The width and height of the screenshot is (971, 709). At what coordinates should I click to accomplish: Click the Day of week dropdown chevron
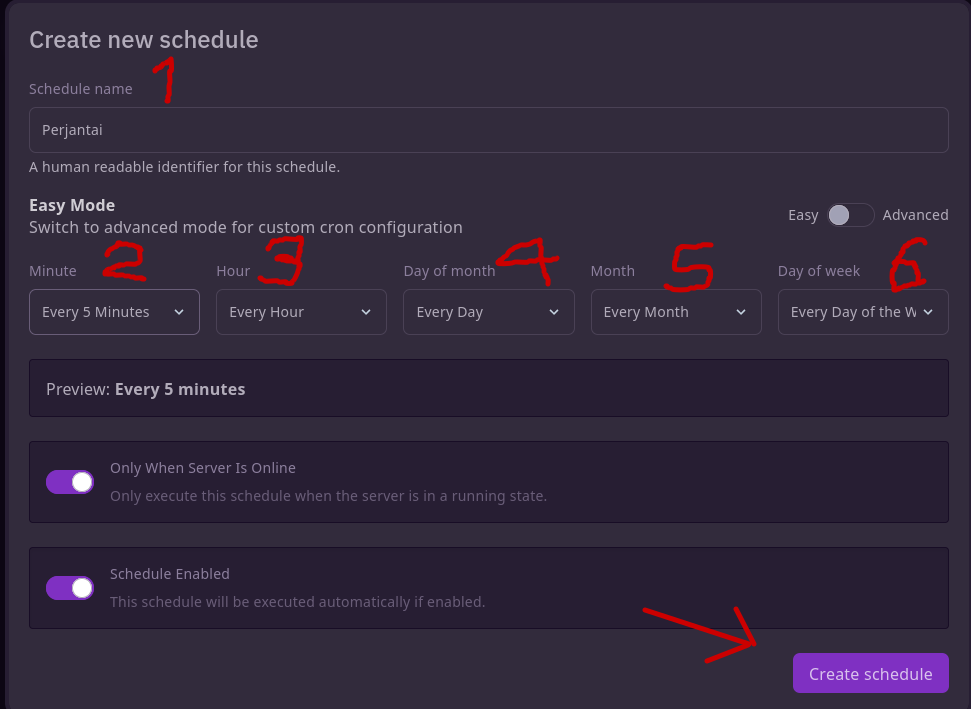click(928, 312)
